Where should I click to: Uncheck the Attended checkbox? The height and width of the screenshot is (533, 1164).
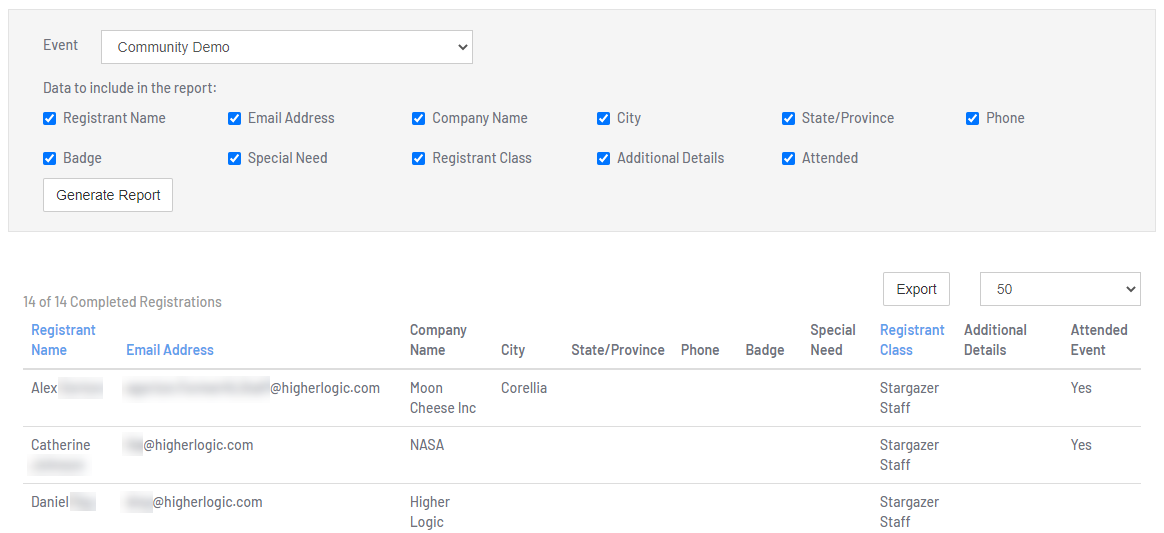tap(789, 158)
